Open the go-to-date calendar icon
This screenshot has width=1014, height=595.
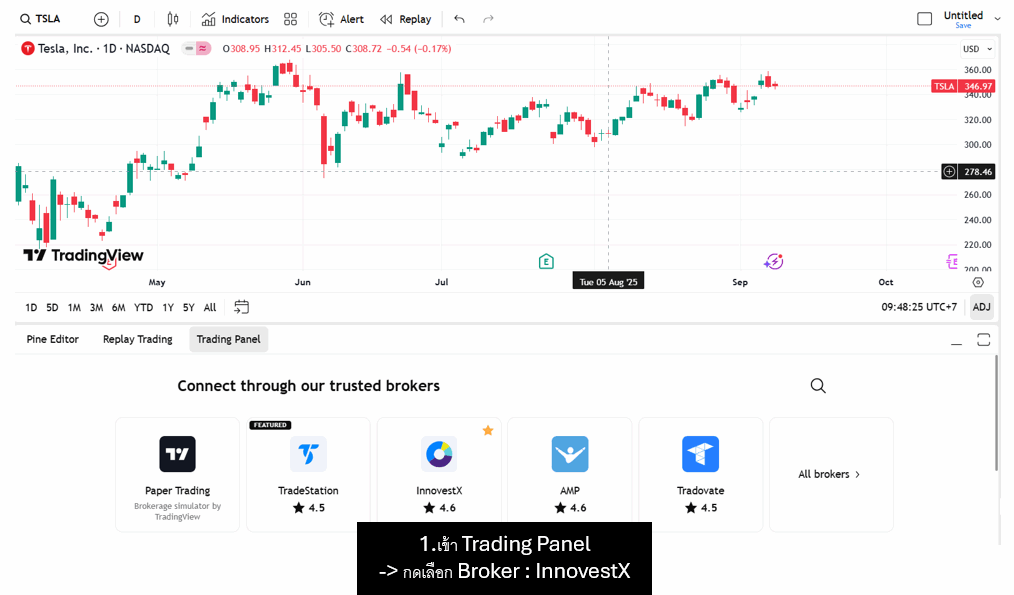pos(242,307)
